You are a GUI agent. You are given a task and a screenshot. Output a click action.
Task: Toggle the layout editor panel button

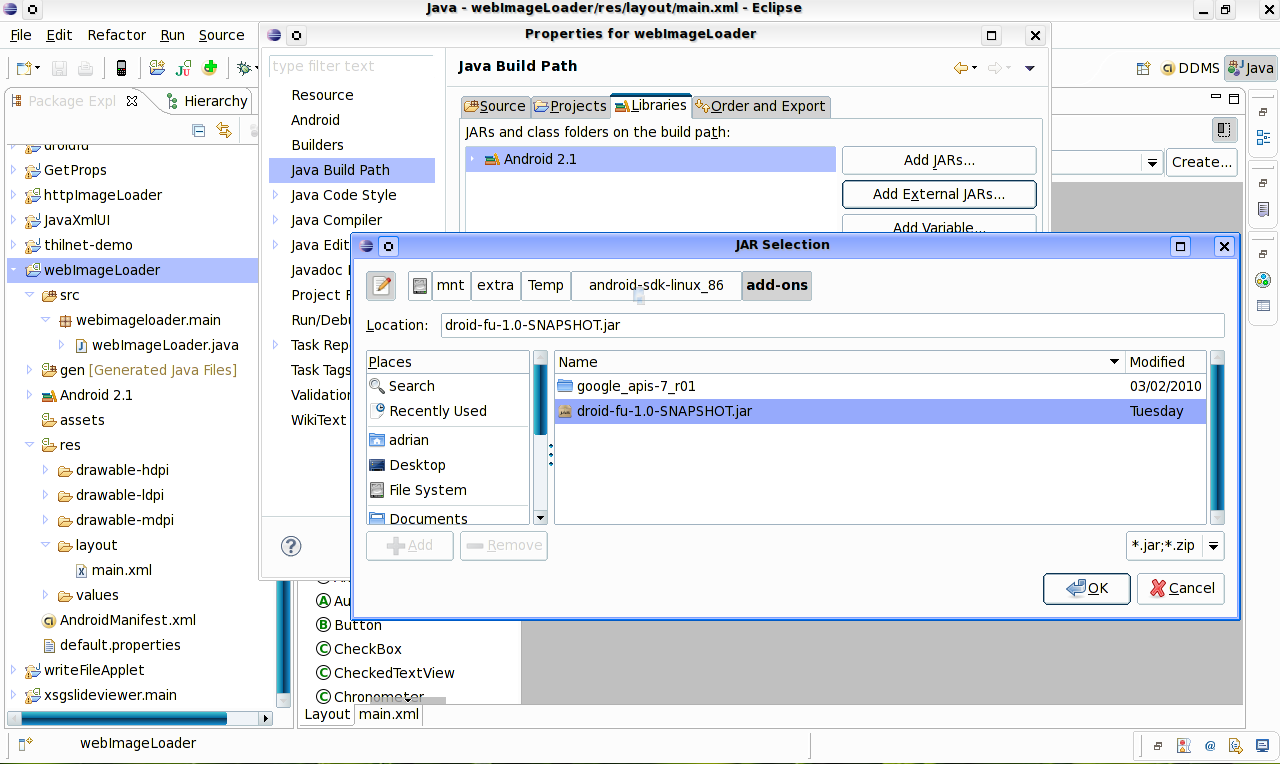[x=1223, y=130]
